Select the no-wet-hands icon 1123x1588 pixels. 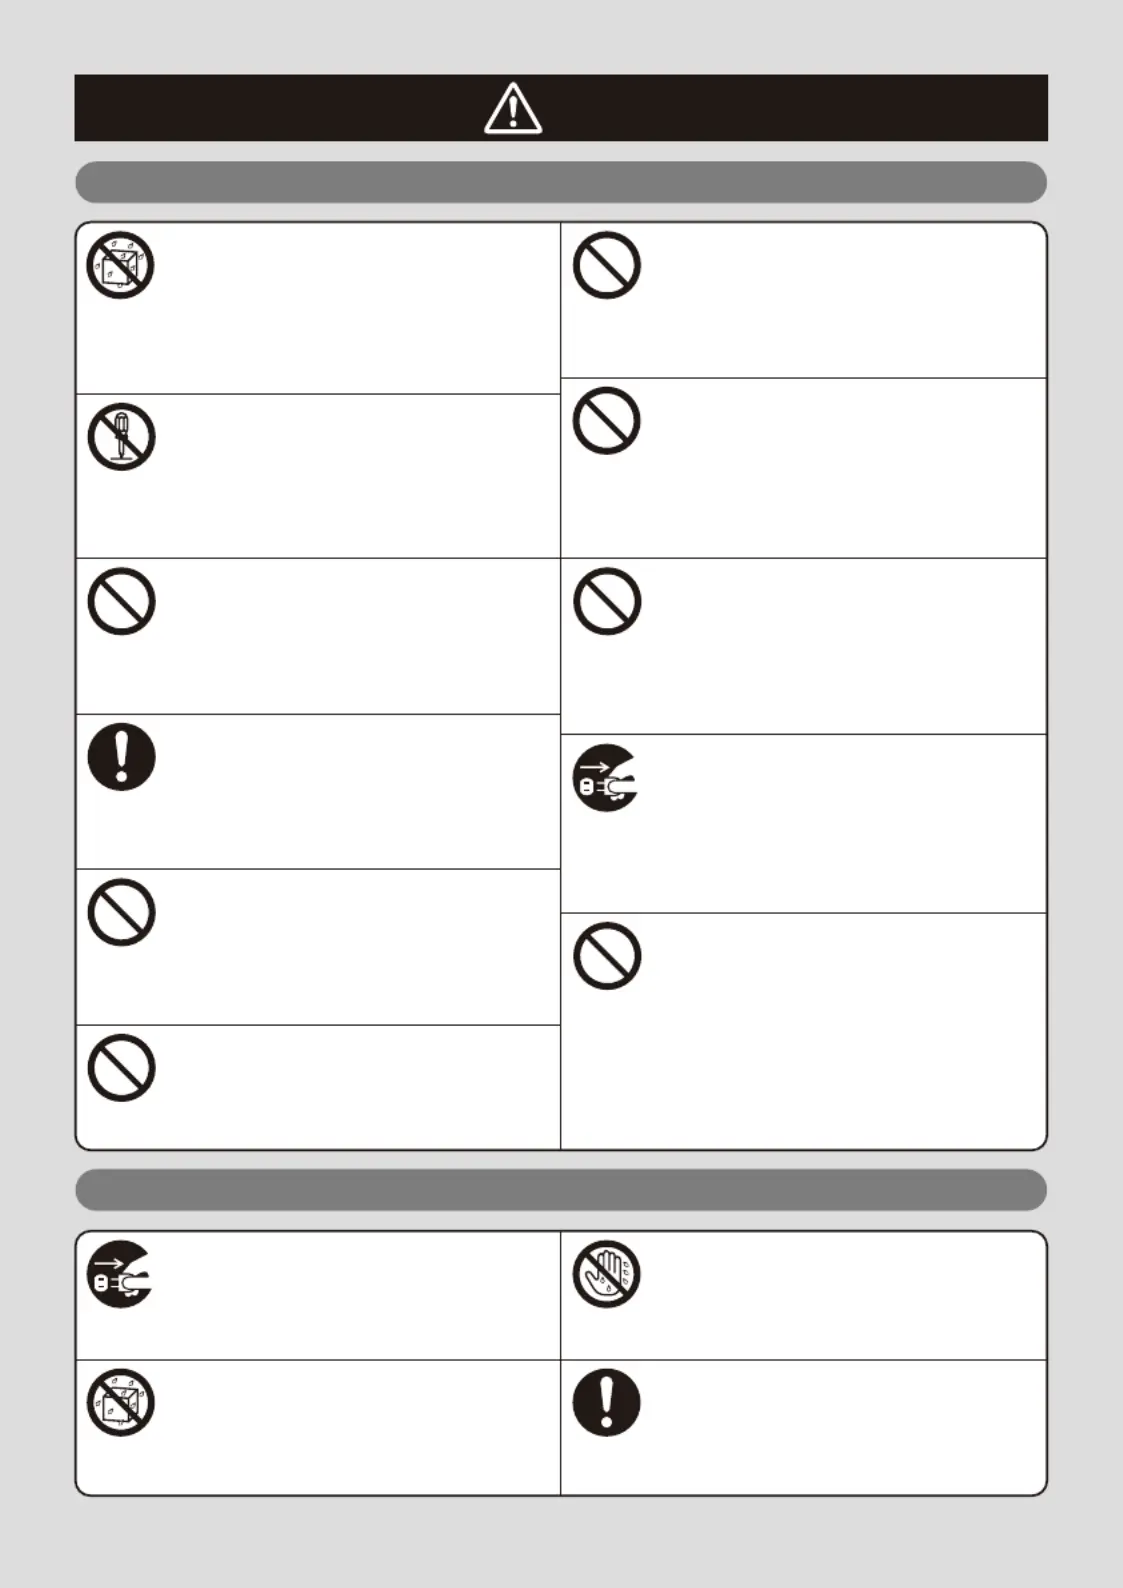click(x=606, y=1274)
